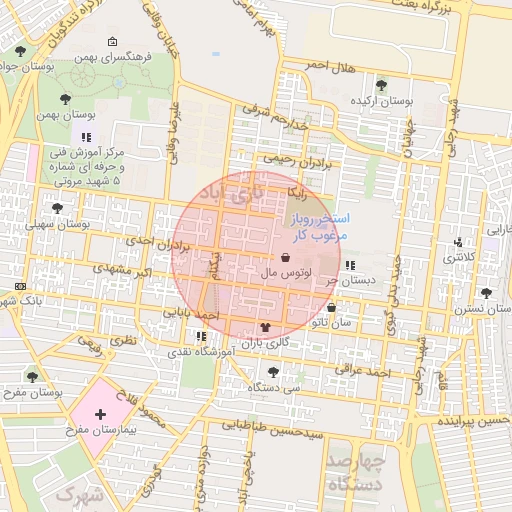Click the قائم street label

click(442, 380)
